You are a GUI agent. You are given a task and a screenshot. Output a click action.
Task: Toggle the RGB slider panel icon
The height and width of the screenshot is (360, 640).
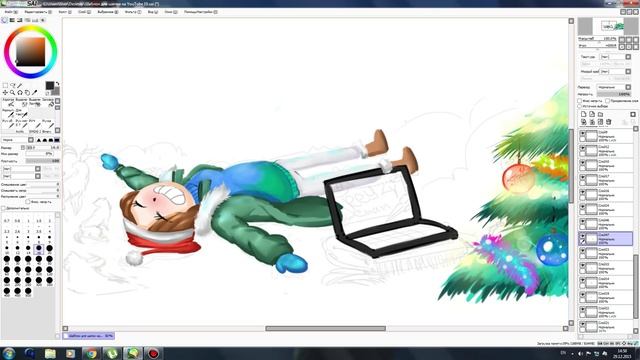[12, 20]
